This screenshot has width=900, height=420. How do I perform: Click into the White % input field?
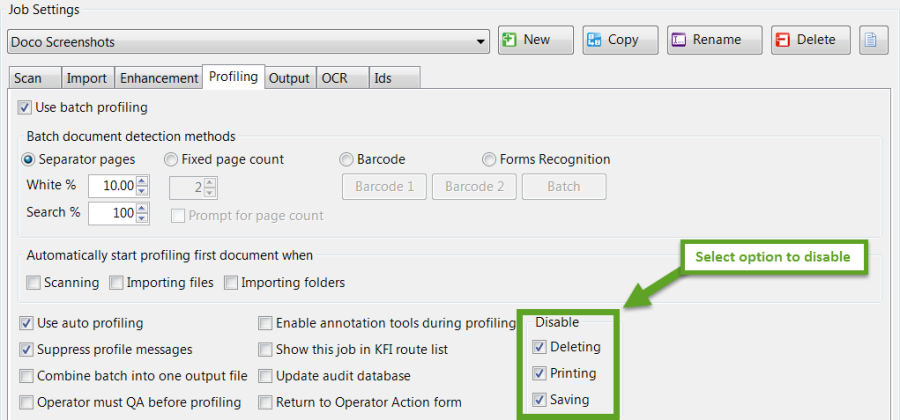point(110,186)
